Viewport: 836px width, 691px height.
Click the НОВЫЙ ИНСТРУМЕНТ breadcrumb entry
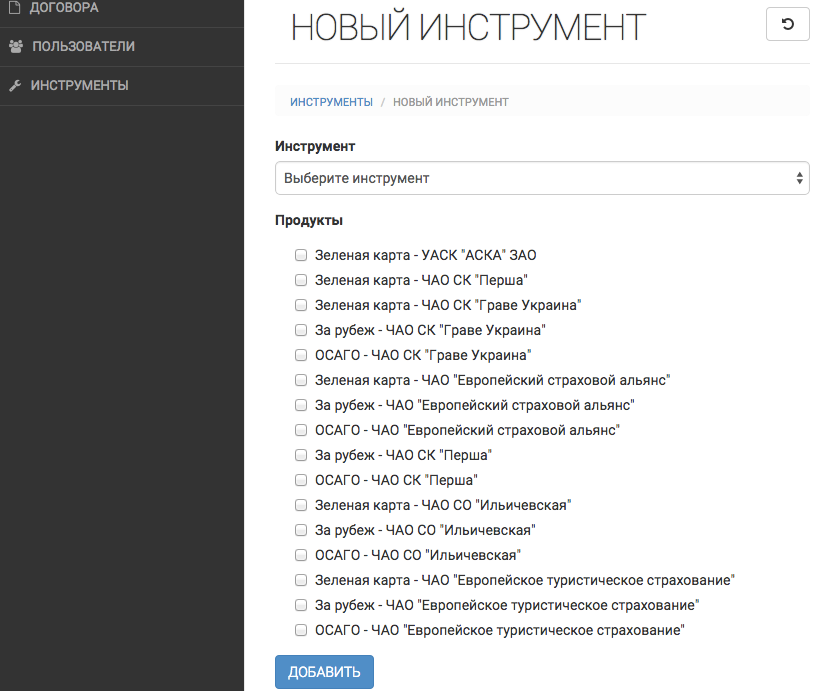(451, 101)
